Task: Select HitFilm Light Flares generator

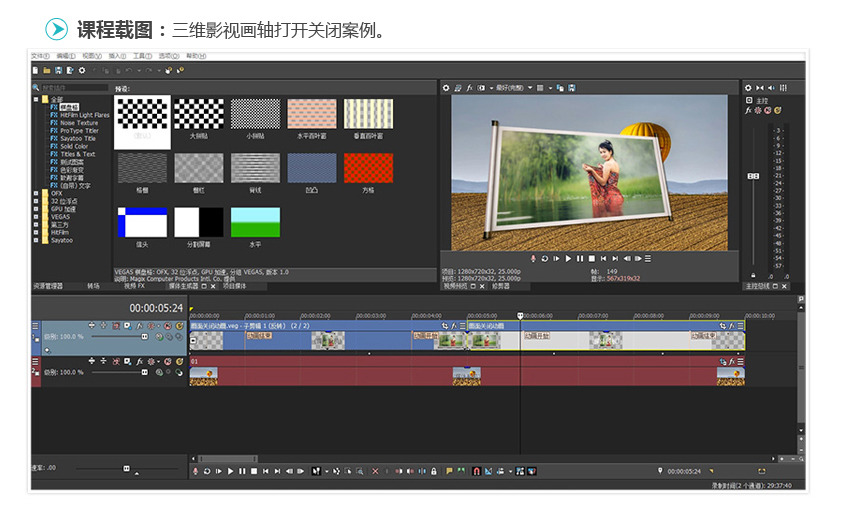Action: click(x=85, y=115)
